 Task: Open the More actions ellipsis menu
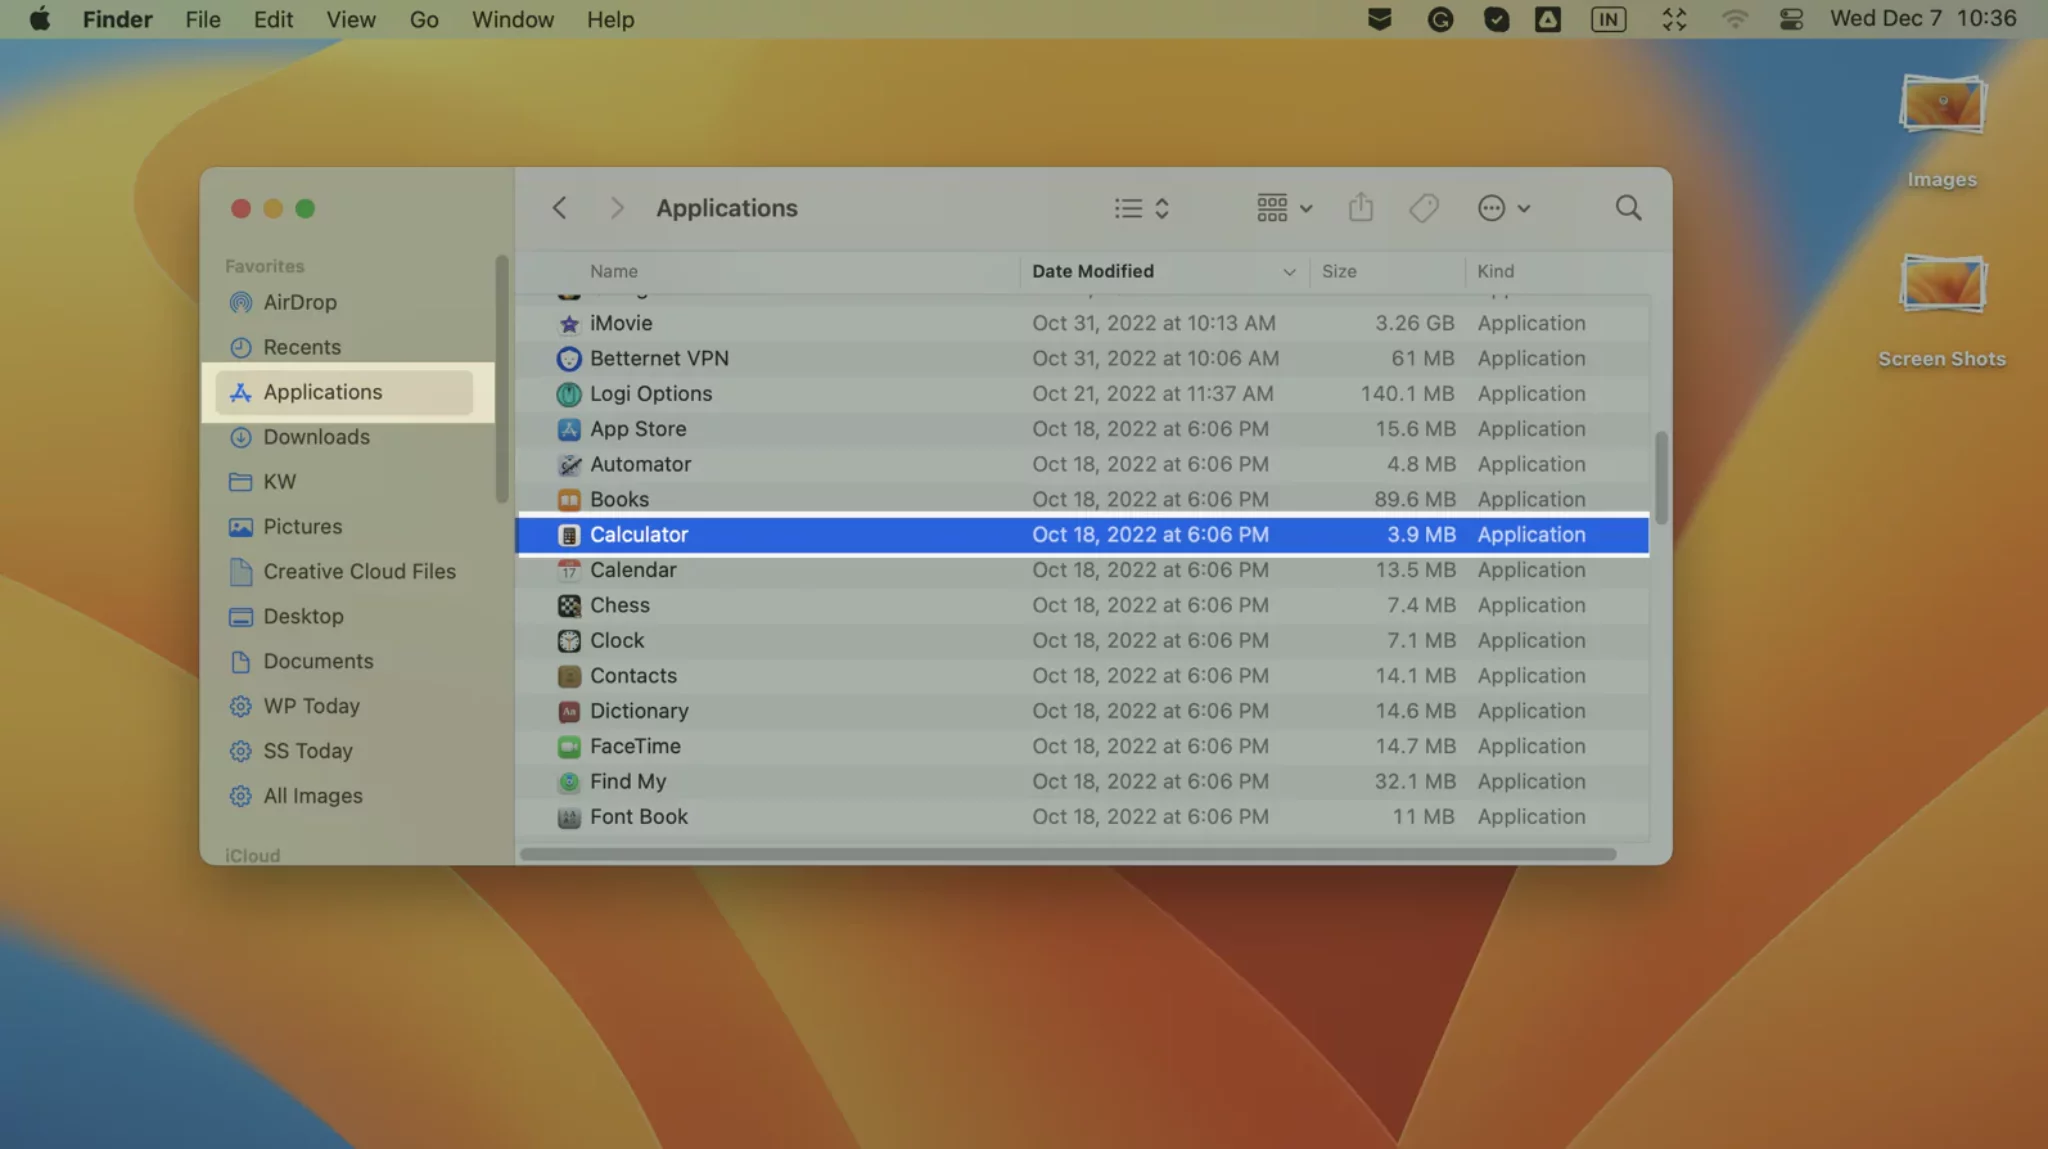coord(1503,208)
